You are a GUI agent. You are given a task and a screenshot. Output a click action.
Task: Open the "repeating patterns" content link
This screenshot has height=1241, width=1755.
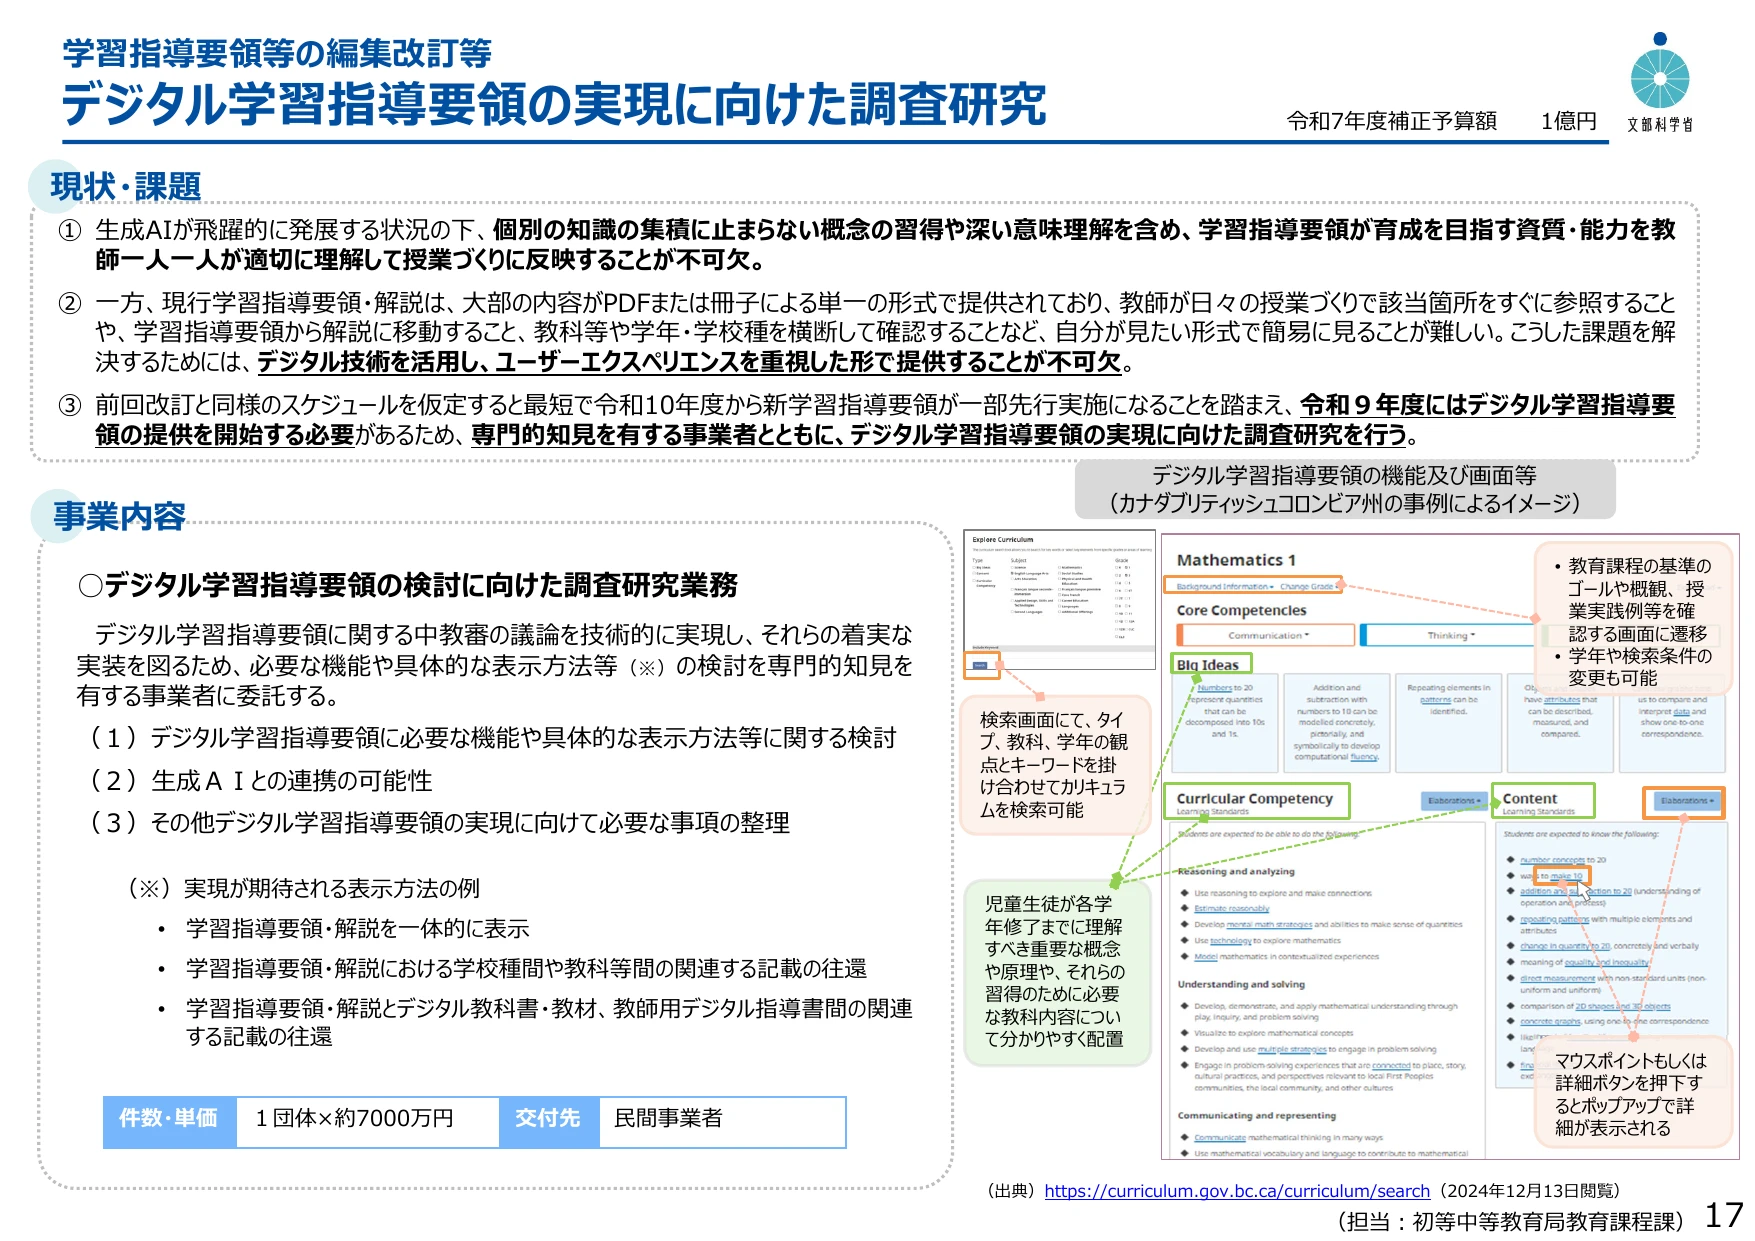[x=1554, y=919]
